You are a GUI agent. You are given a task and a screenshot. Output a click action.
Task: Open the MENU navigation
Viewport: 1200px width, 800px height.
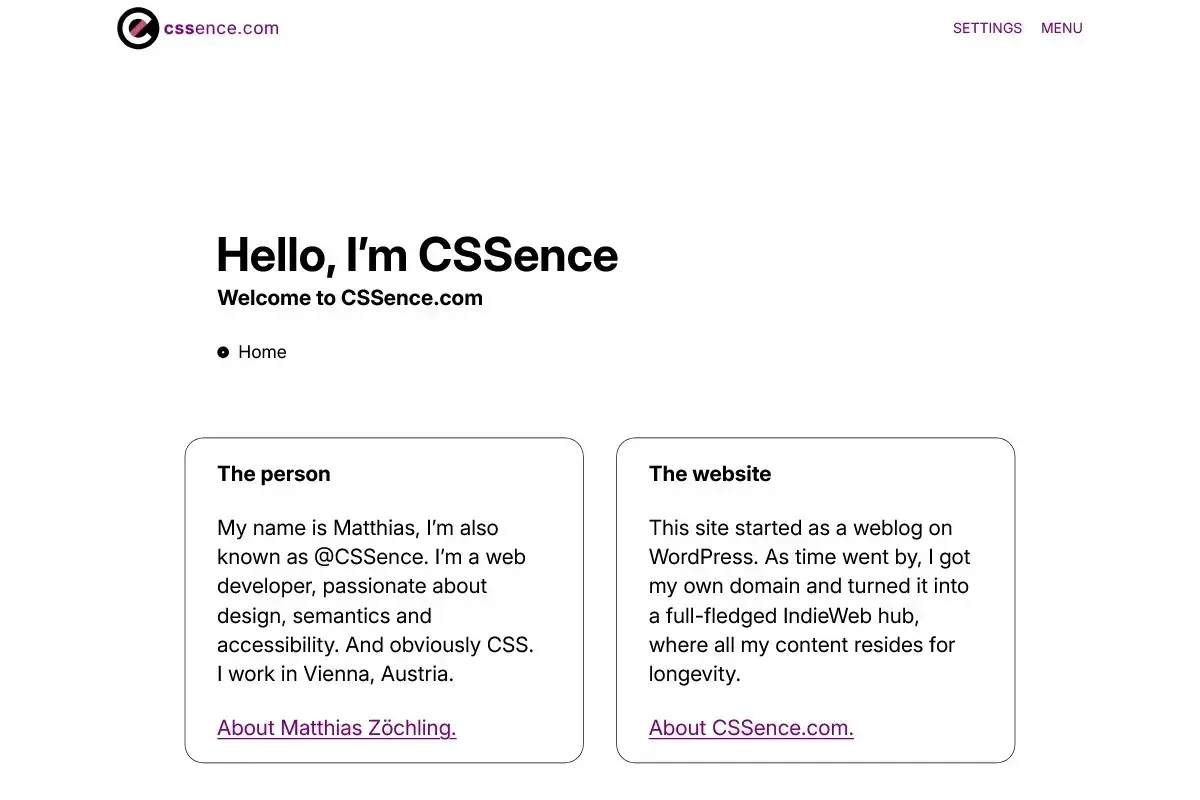(x=1061, y=28)
